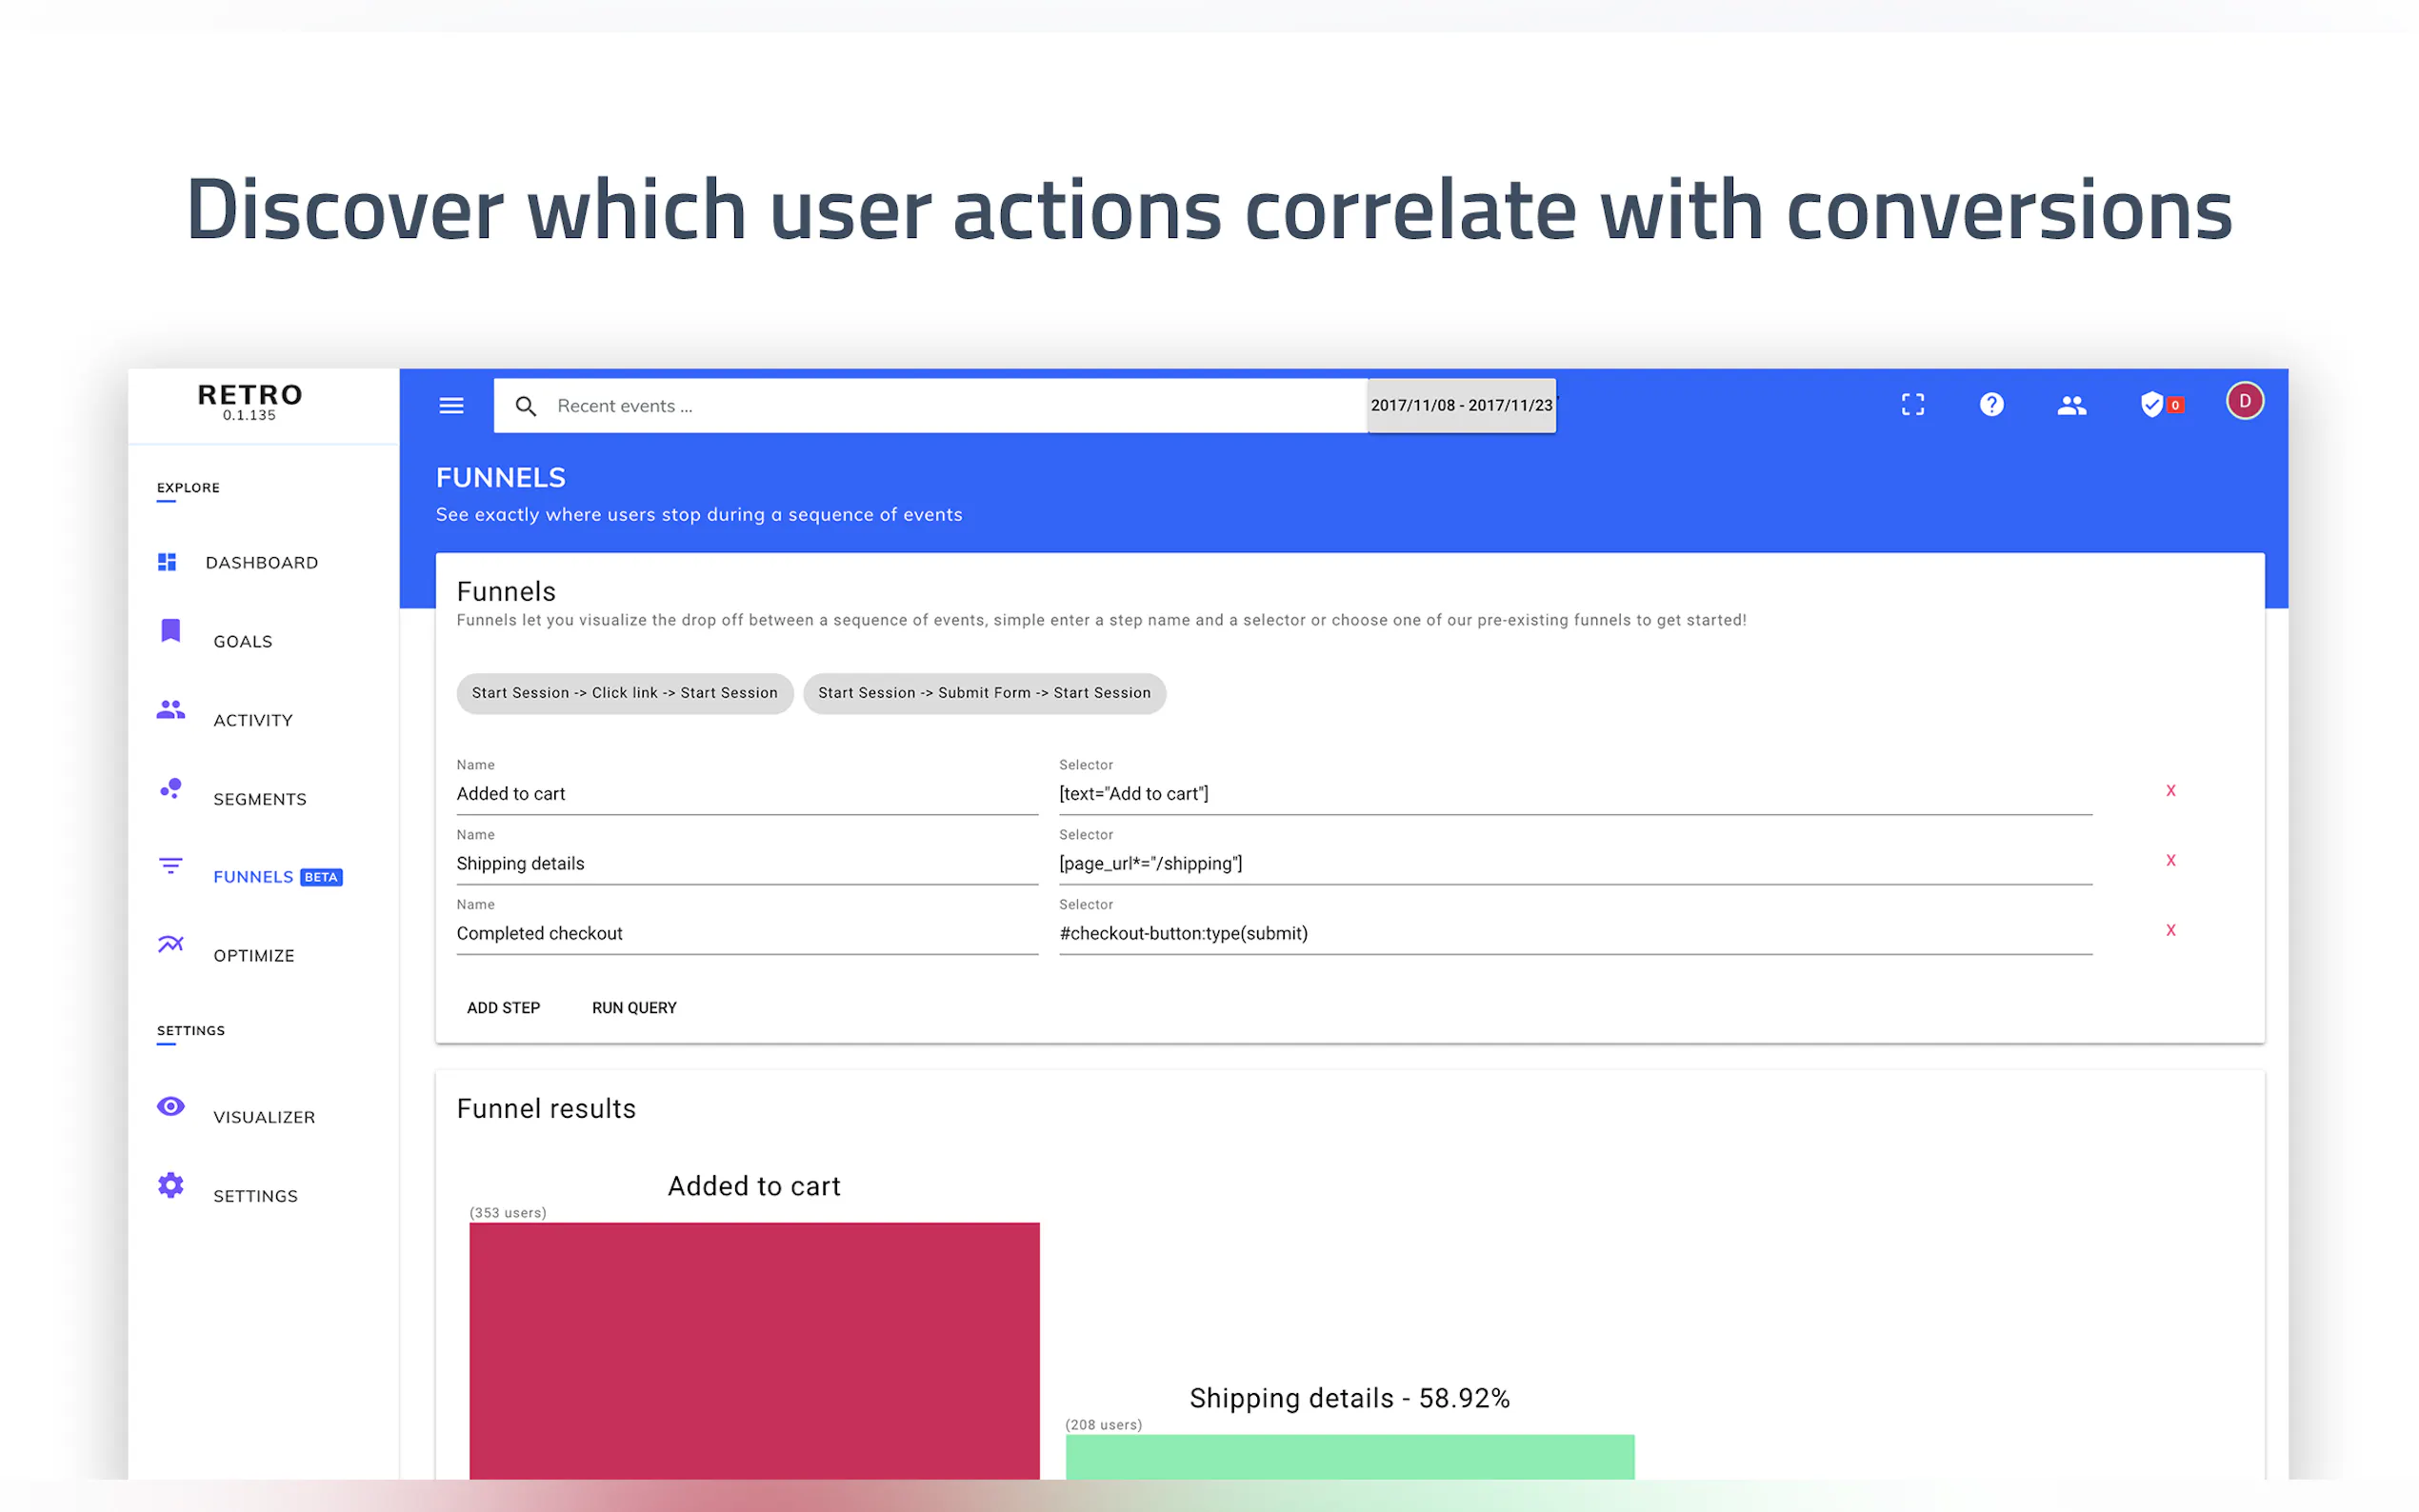
Task: Open the user avatar D menu
Action: pyautogui.click(x=2244, y=401)
